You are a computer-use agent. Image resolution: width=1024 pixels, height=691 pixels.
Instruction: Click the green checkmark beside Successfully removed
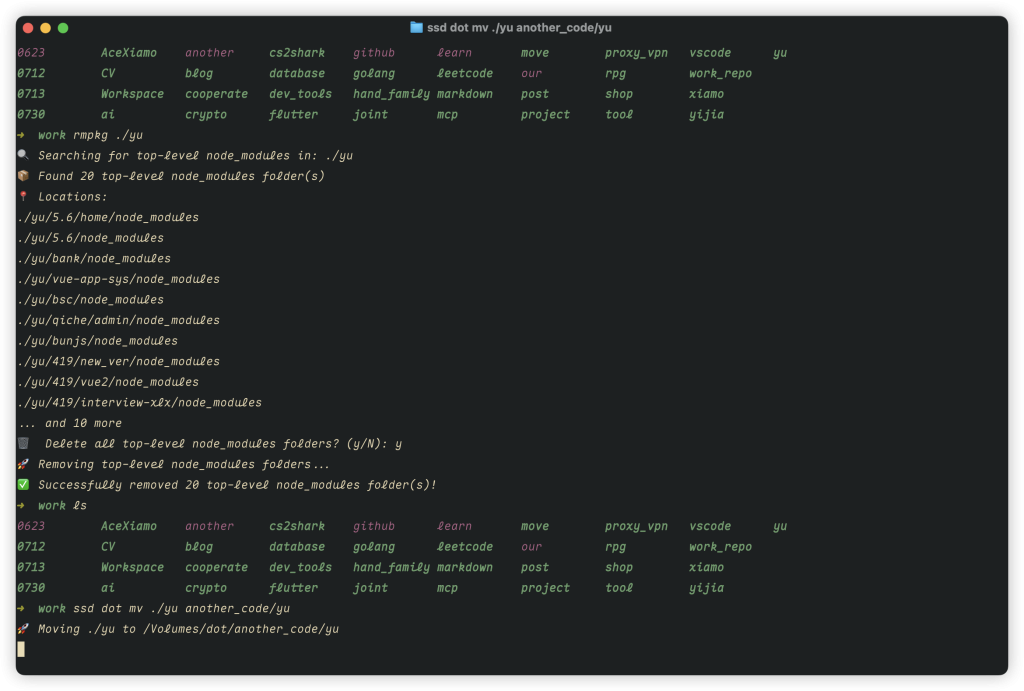click(x=23, y=485)
